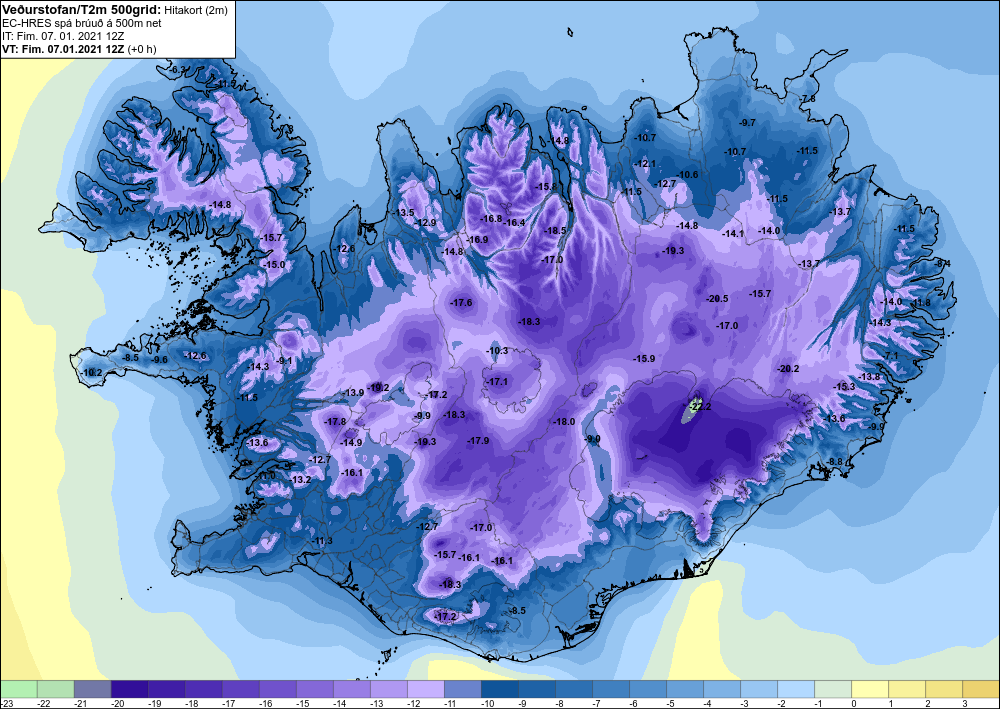Screen dimensions: 1000x709
Task: Click the -10.6 temperature label
Action: pyautogui.click(x=688, y=175)
